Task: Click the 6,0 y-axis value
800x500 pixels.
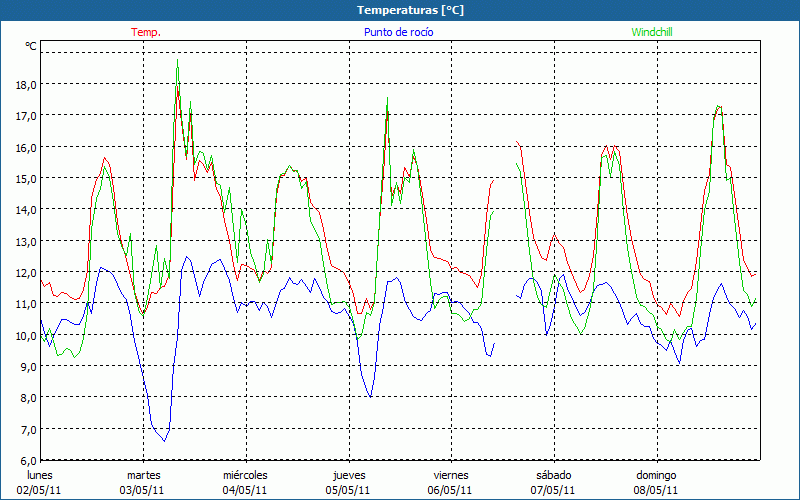Action: coord(26,460)
